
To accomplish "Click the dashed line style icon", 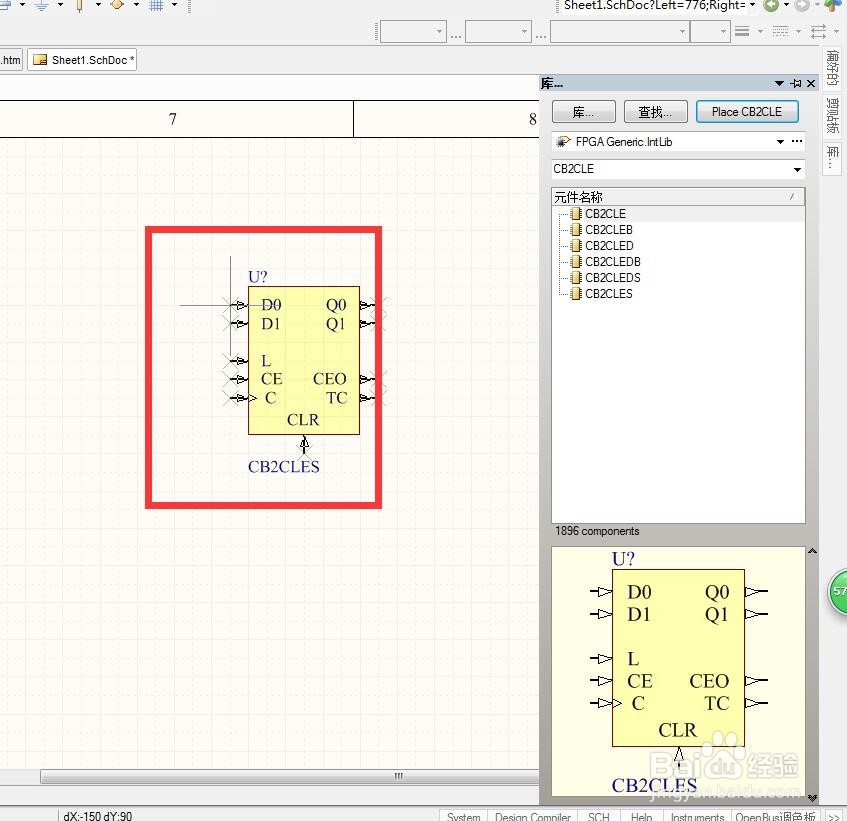I will pyautogui.click(x=780, y=31).
